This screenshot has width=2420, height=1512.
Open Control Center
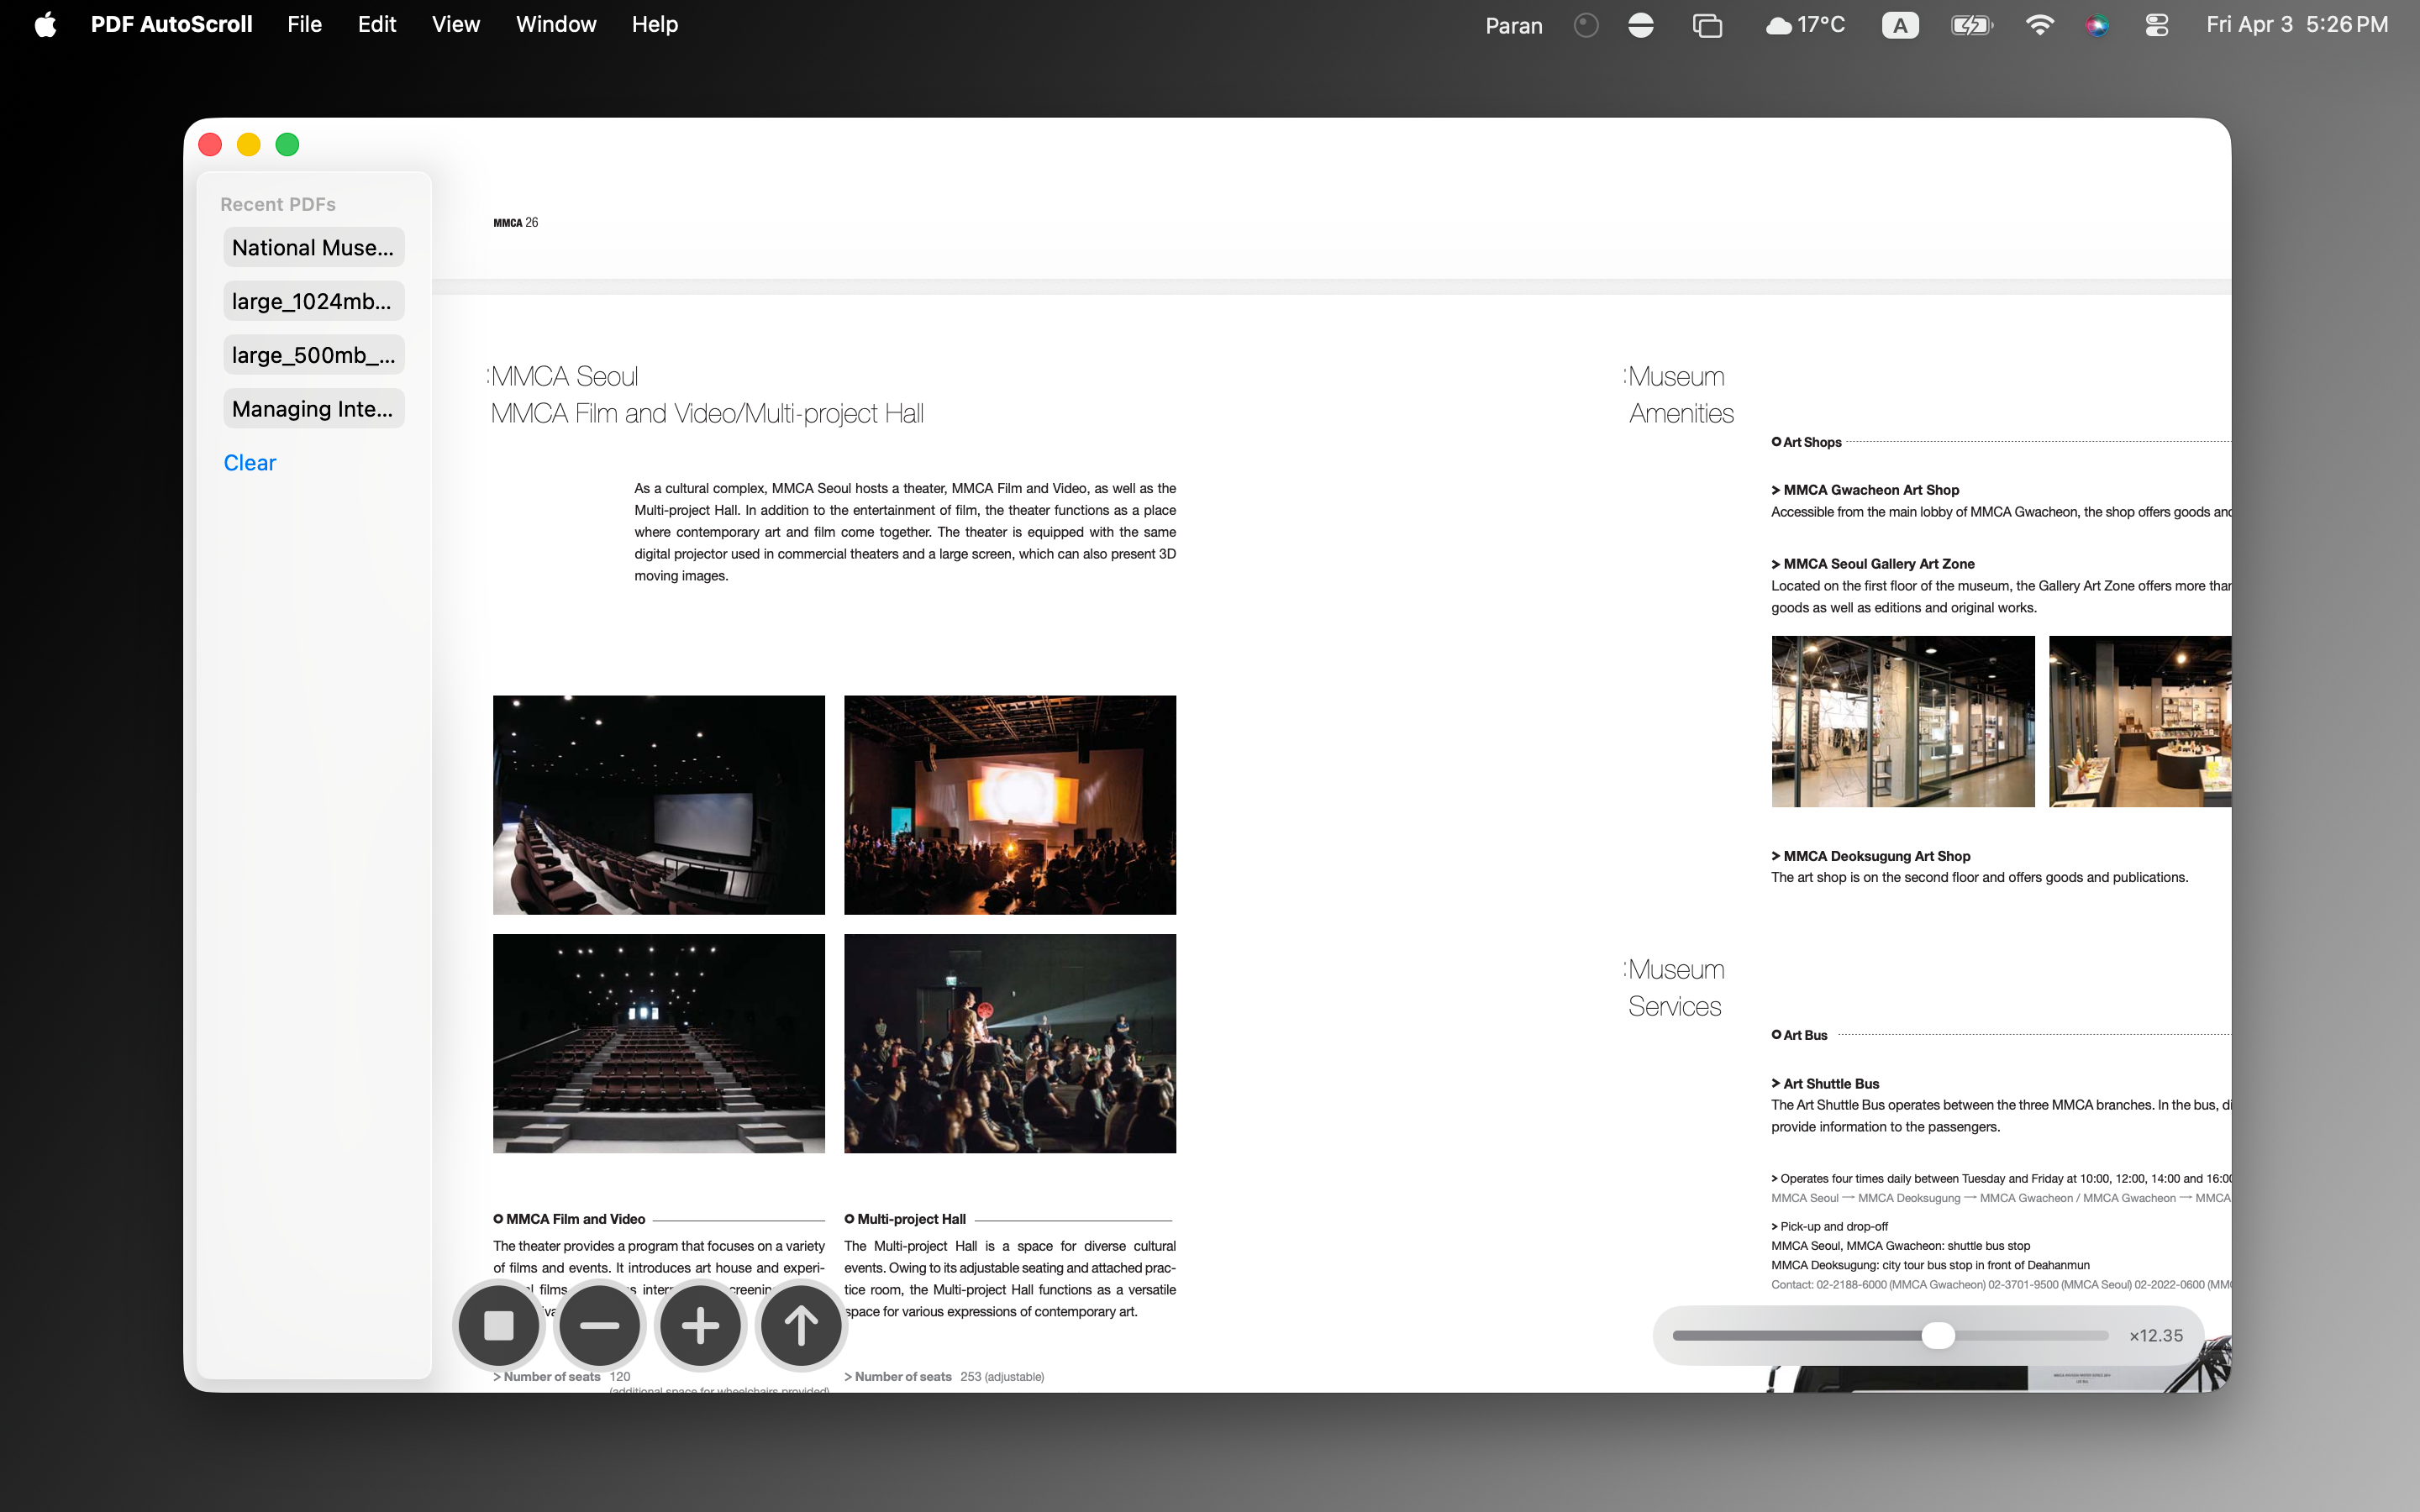tap(2157, 25)
